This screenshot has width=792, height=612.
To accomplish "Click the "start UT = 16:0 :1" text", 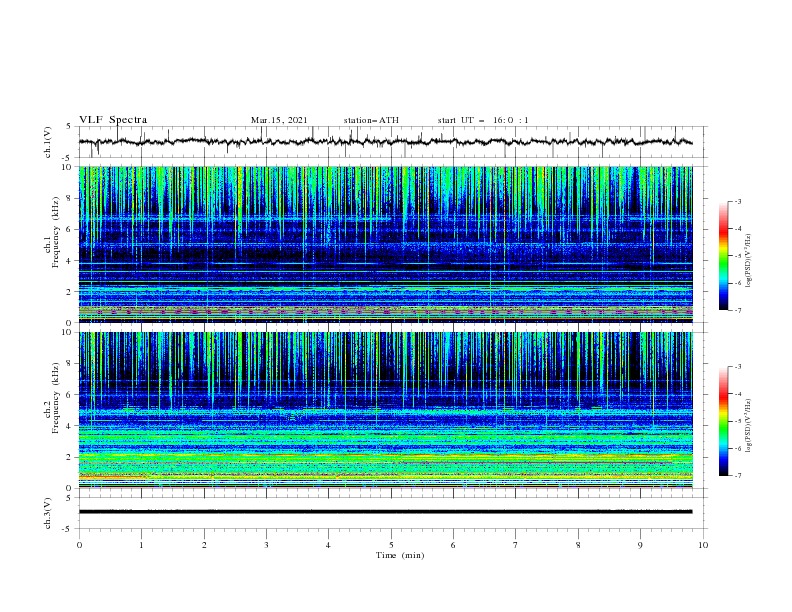I will [x=483, y=120].
